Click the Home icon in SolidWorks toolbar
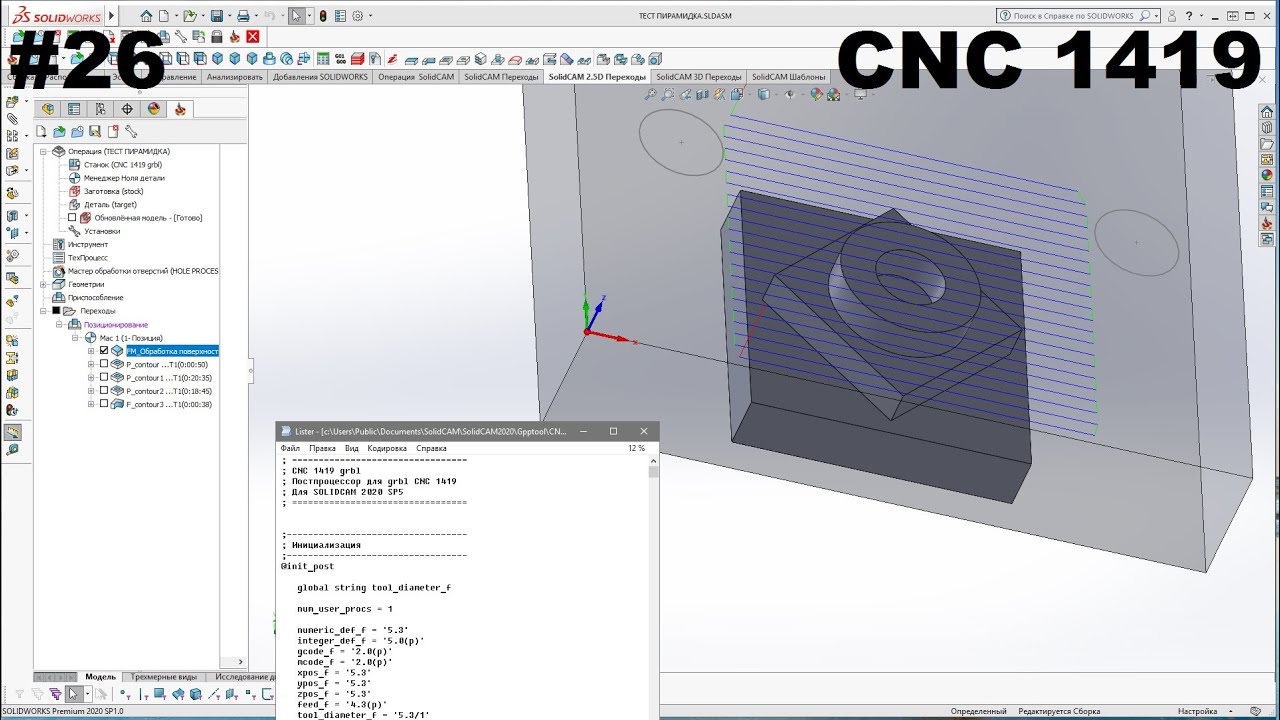This screenshot has height=720, width=1280. pyautogui.click(x=146, y=16)
